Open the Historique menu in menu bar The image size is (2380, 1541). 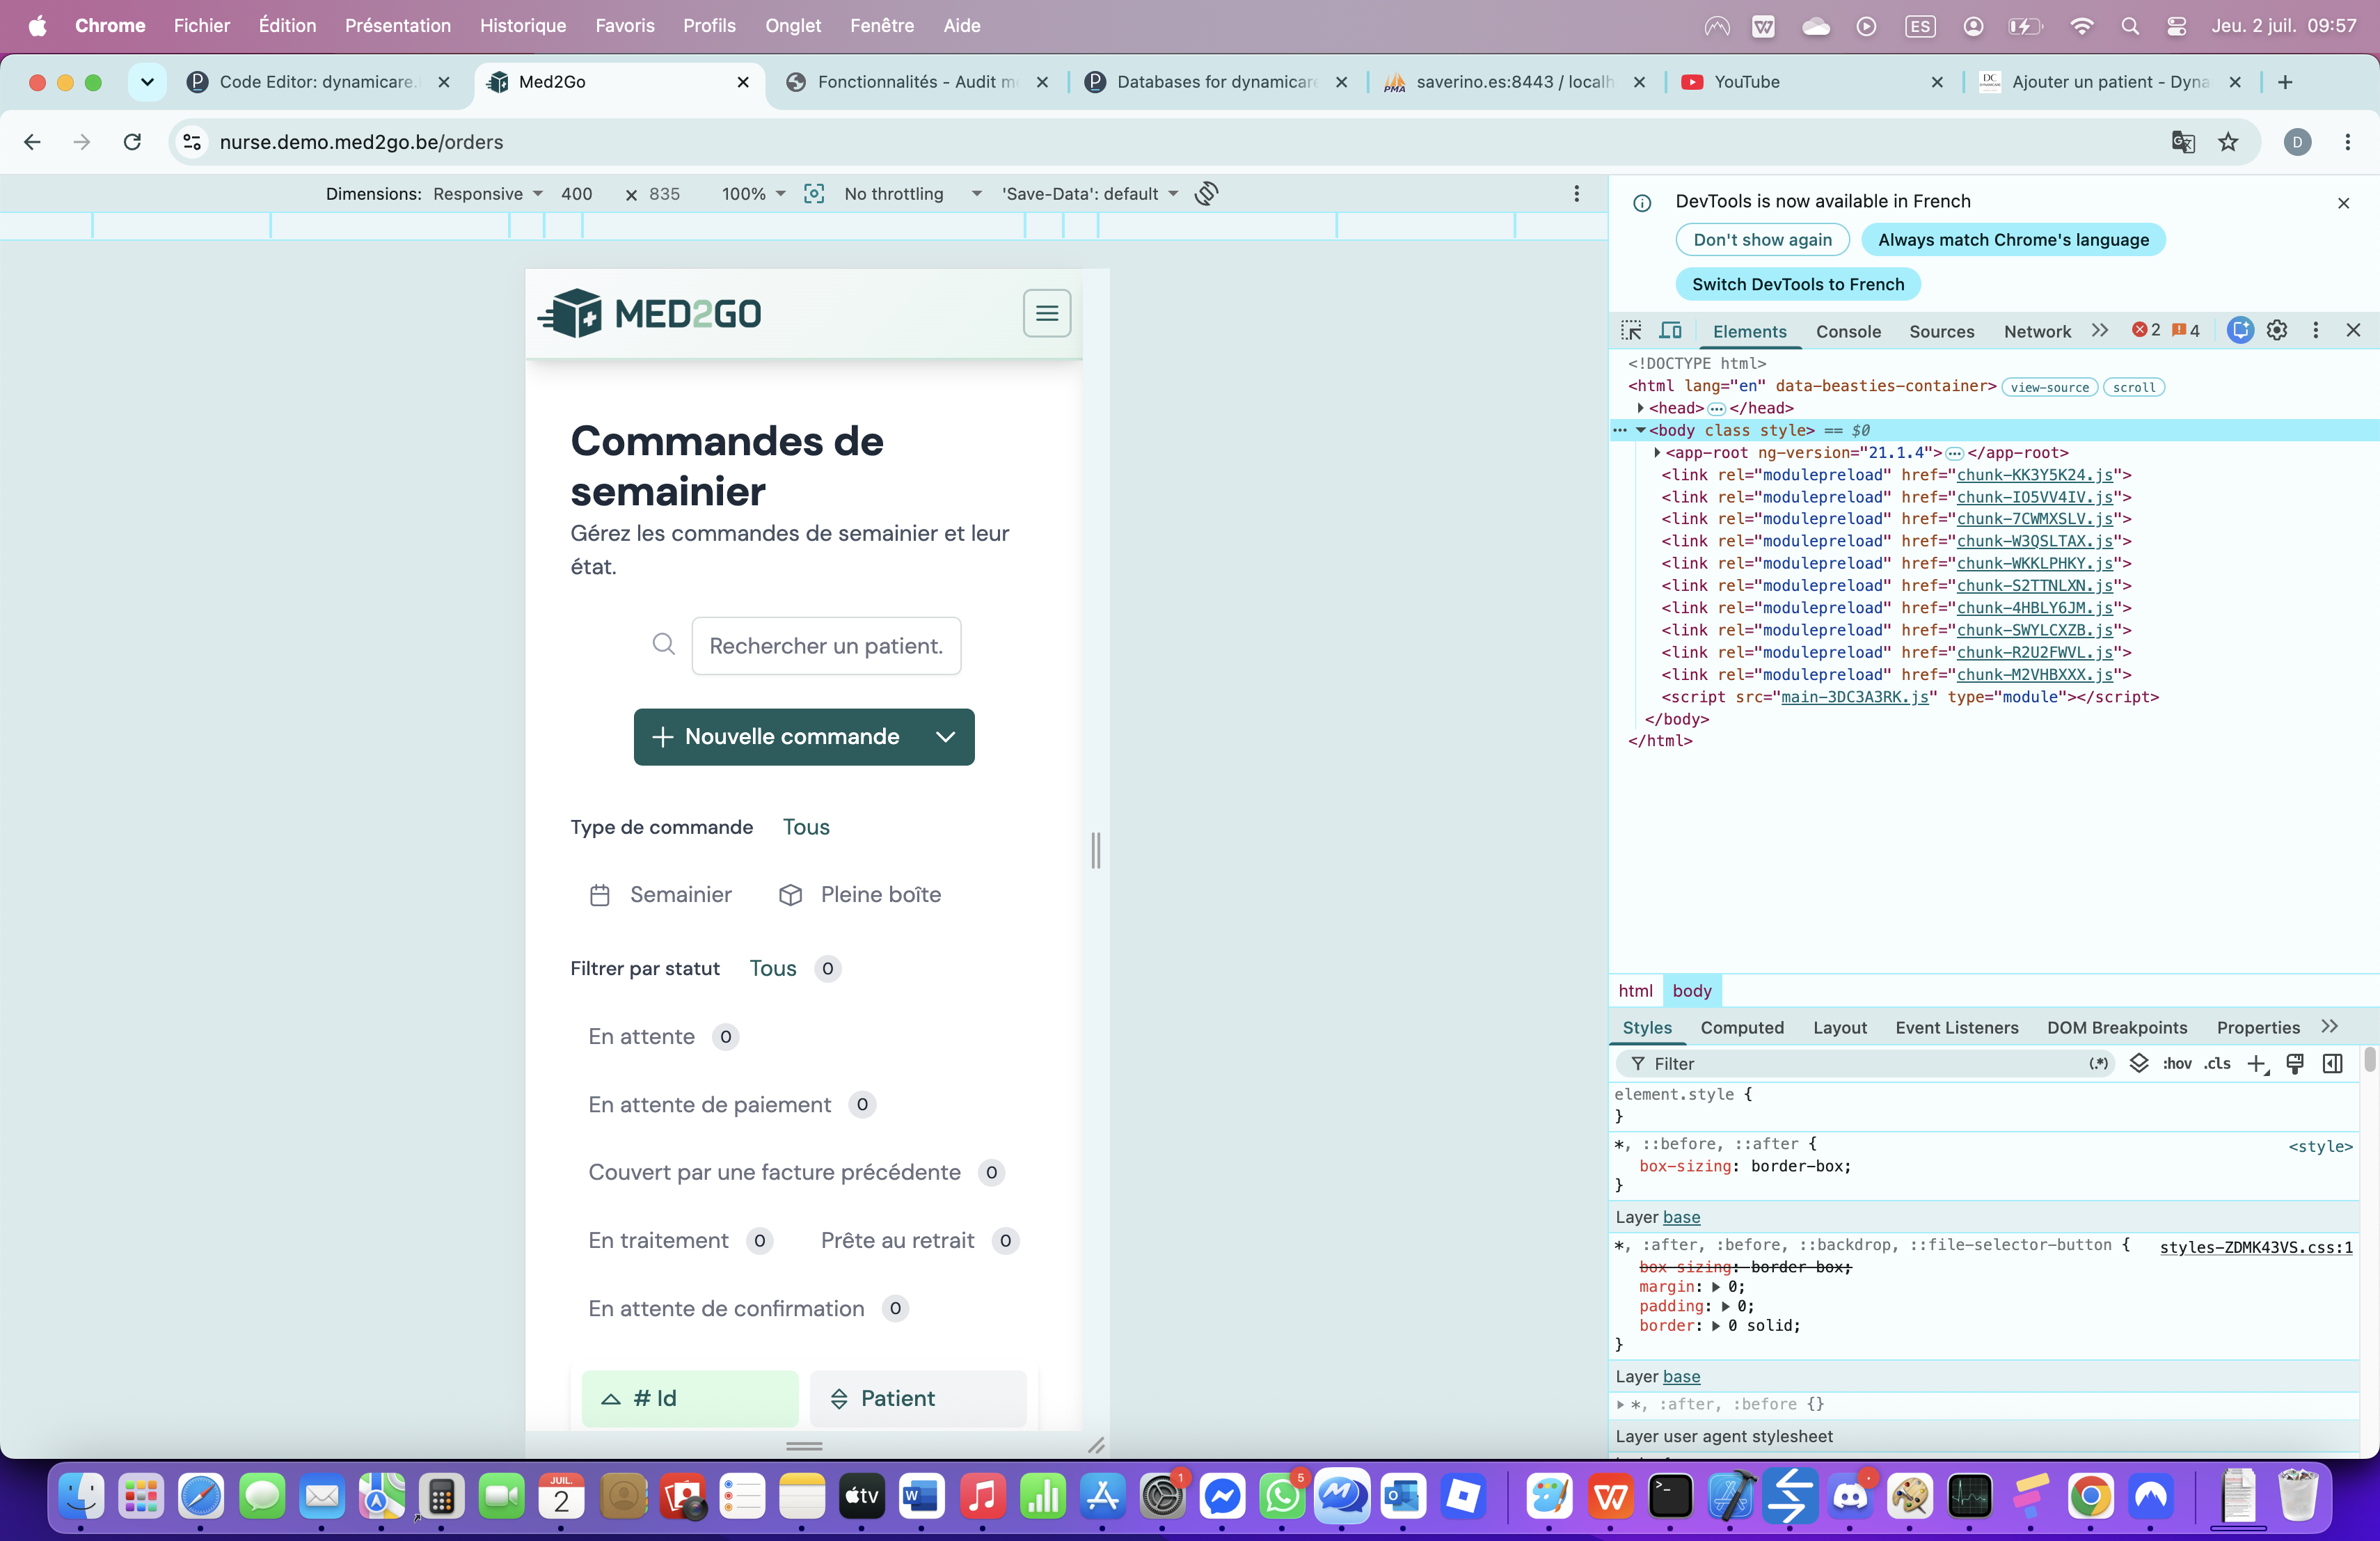tap(522, 26)
